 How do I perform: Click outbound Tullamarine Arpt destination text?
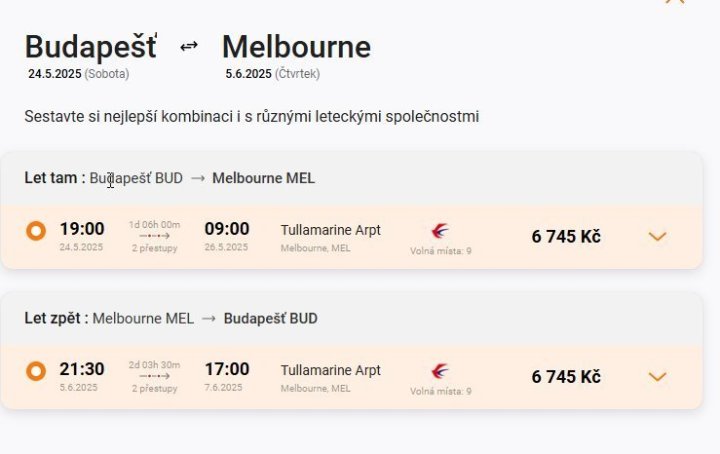(330, 230)
